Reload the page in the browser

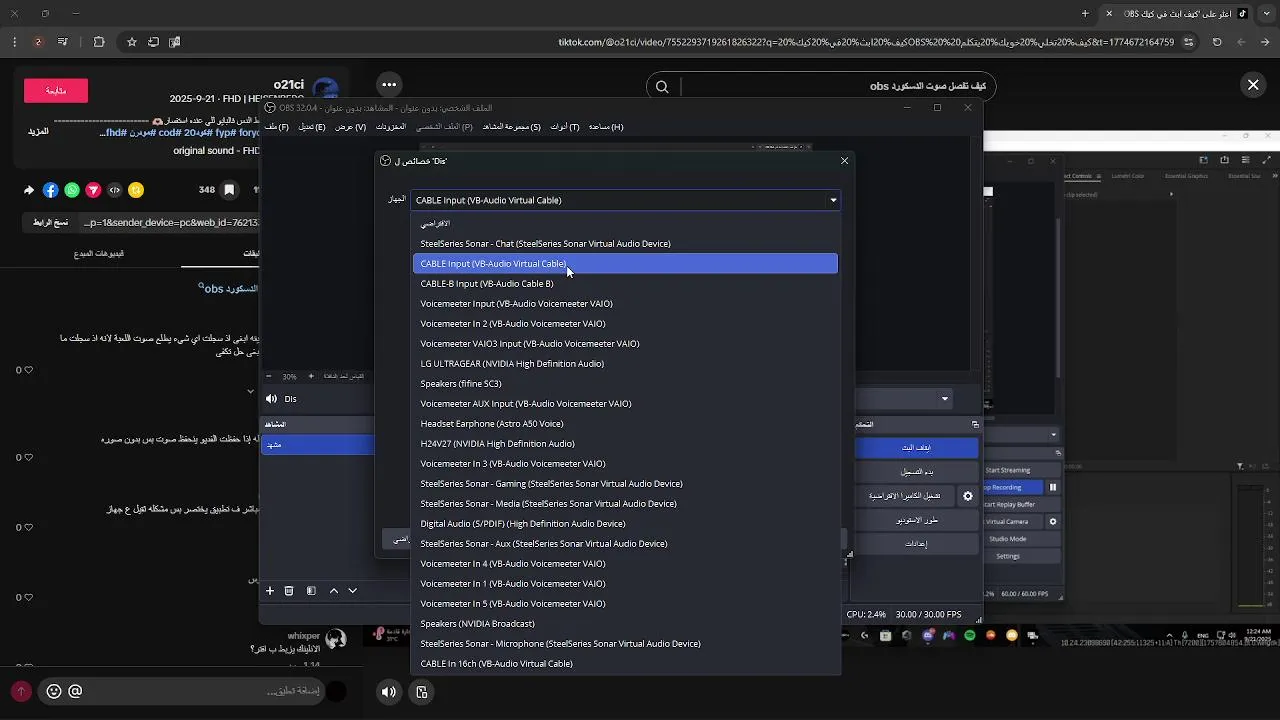click(x=1217, y=42)
